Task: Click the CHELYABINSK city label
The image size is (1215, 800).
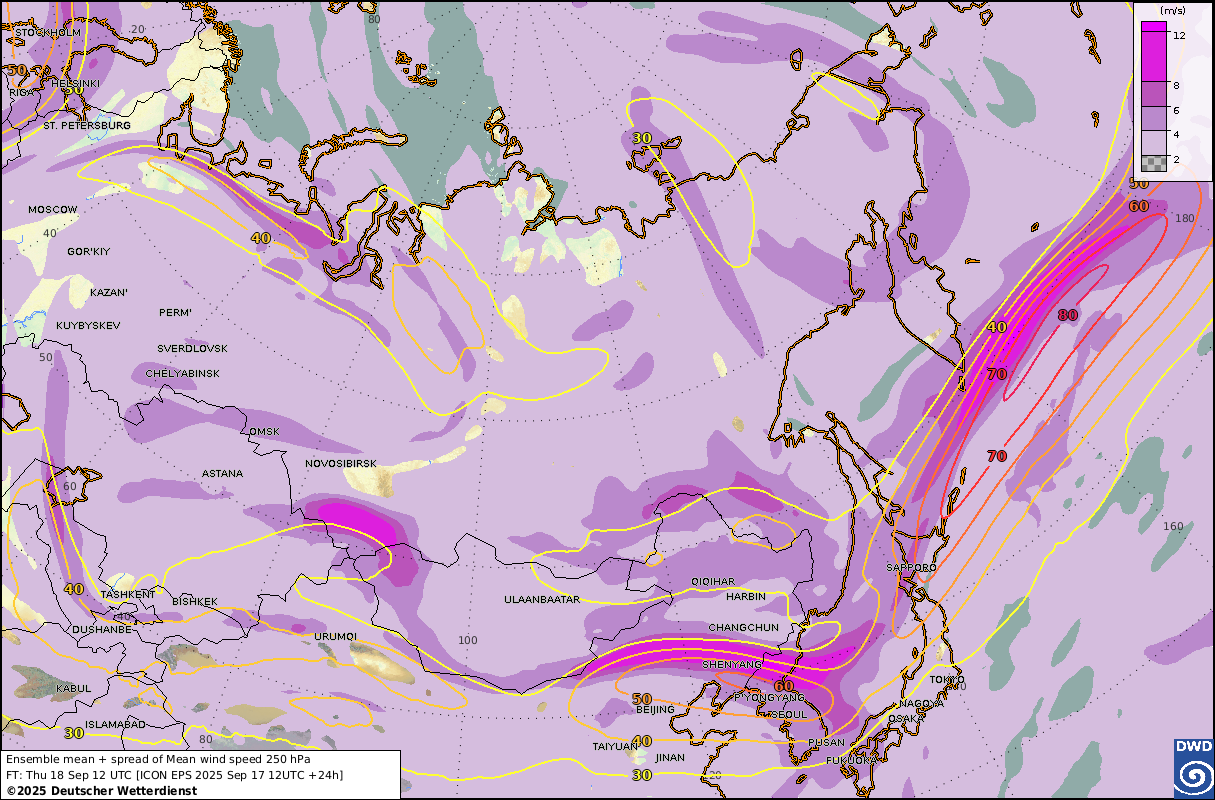Action: [x=182, y=373]
